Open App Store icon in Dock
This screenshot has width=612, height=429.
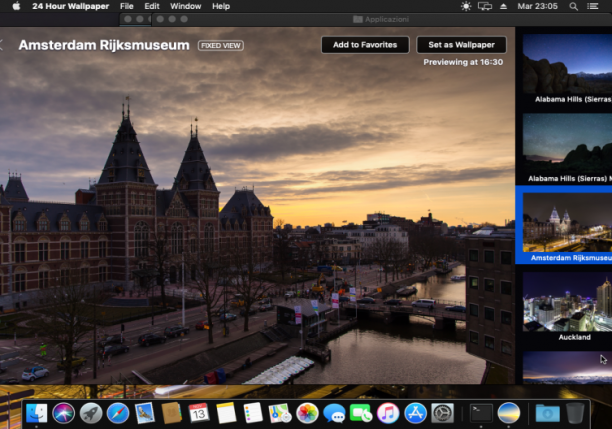pyautogui.click(x=415, y=413)
